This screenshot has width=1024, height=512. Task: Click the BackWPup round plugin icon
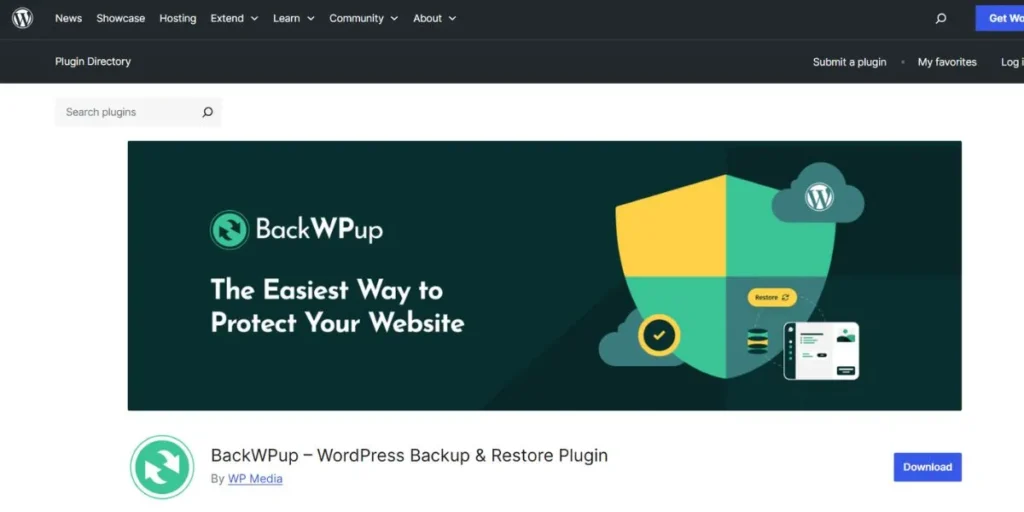click(162, 468)
